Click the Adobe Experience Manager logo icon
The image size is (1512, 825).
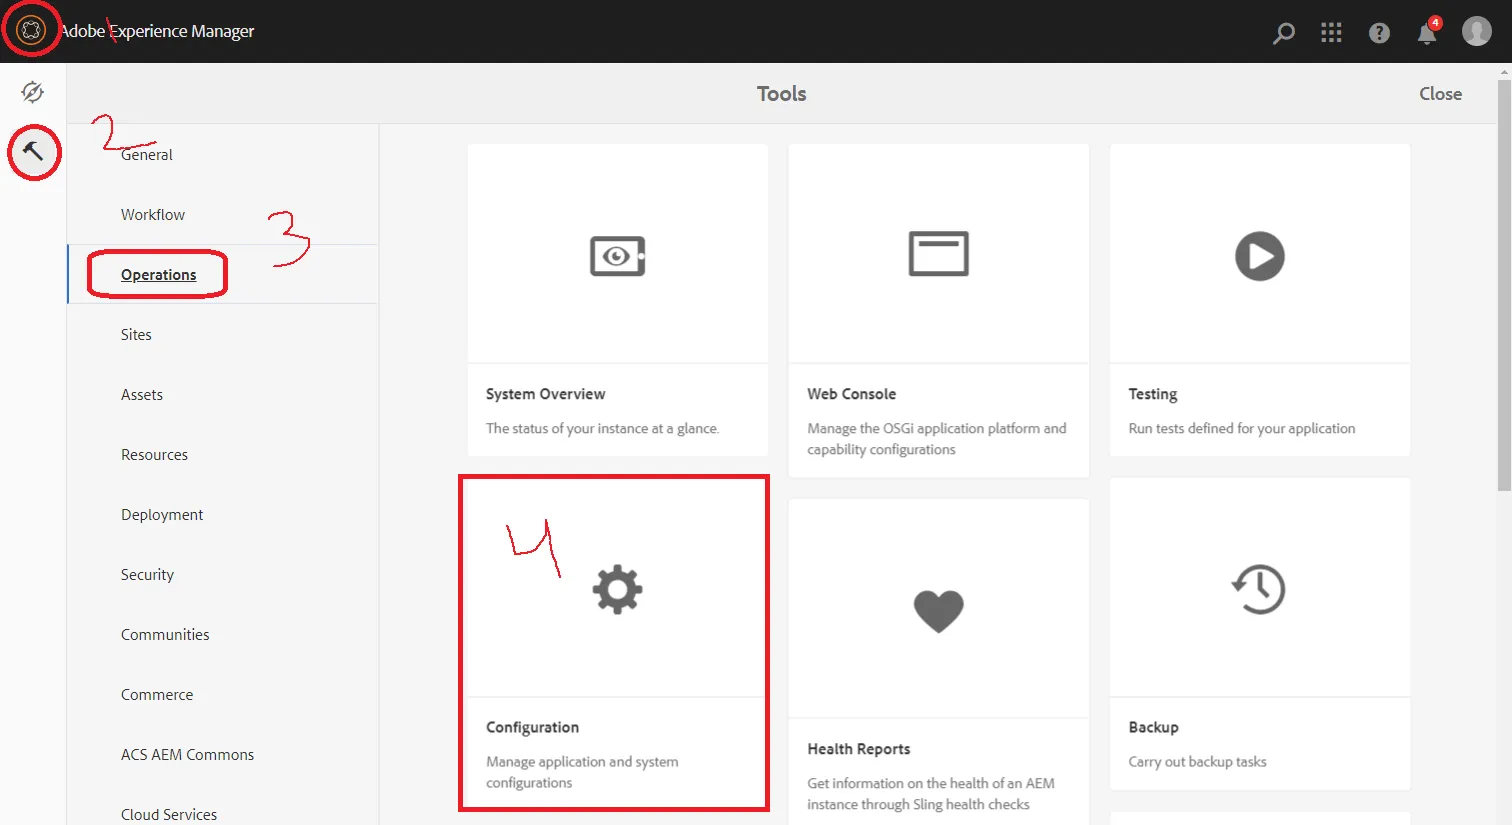[31, 31]
